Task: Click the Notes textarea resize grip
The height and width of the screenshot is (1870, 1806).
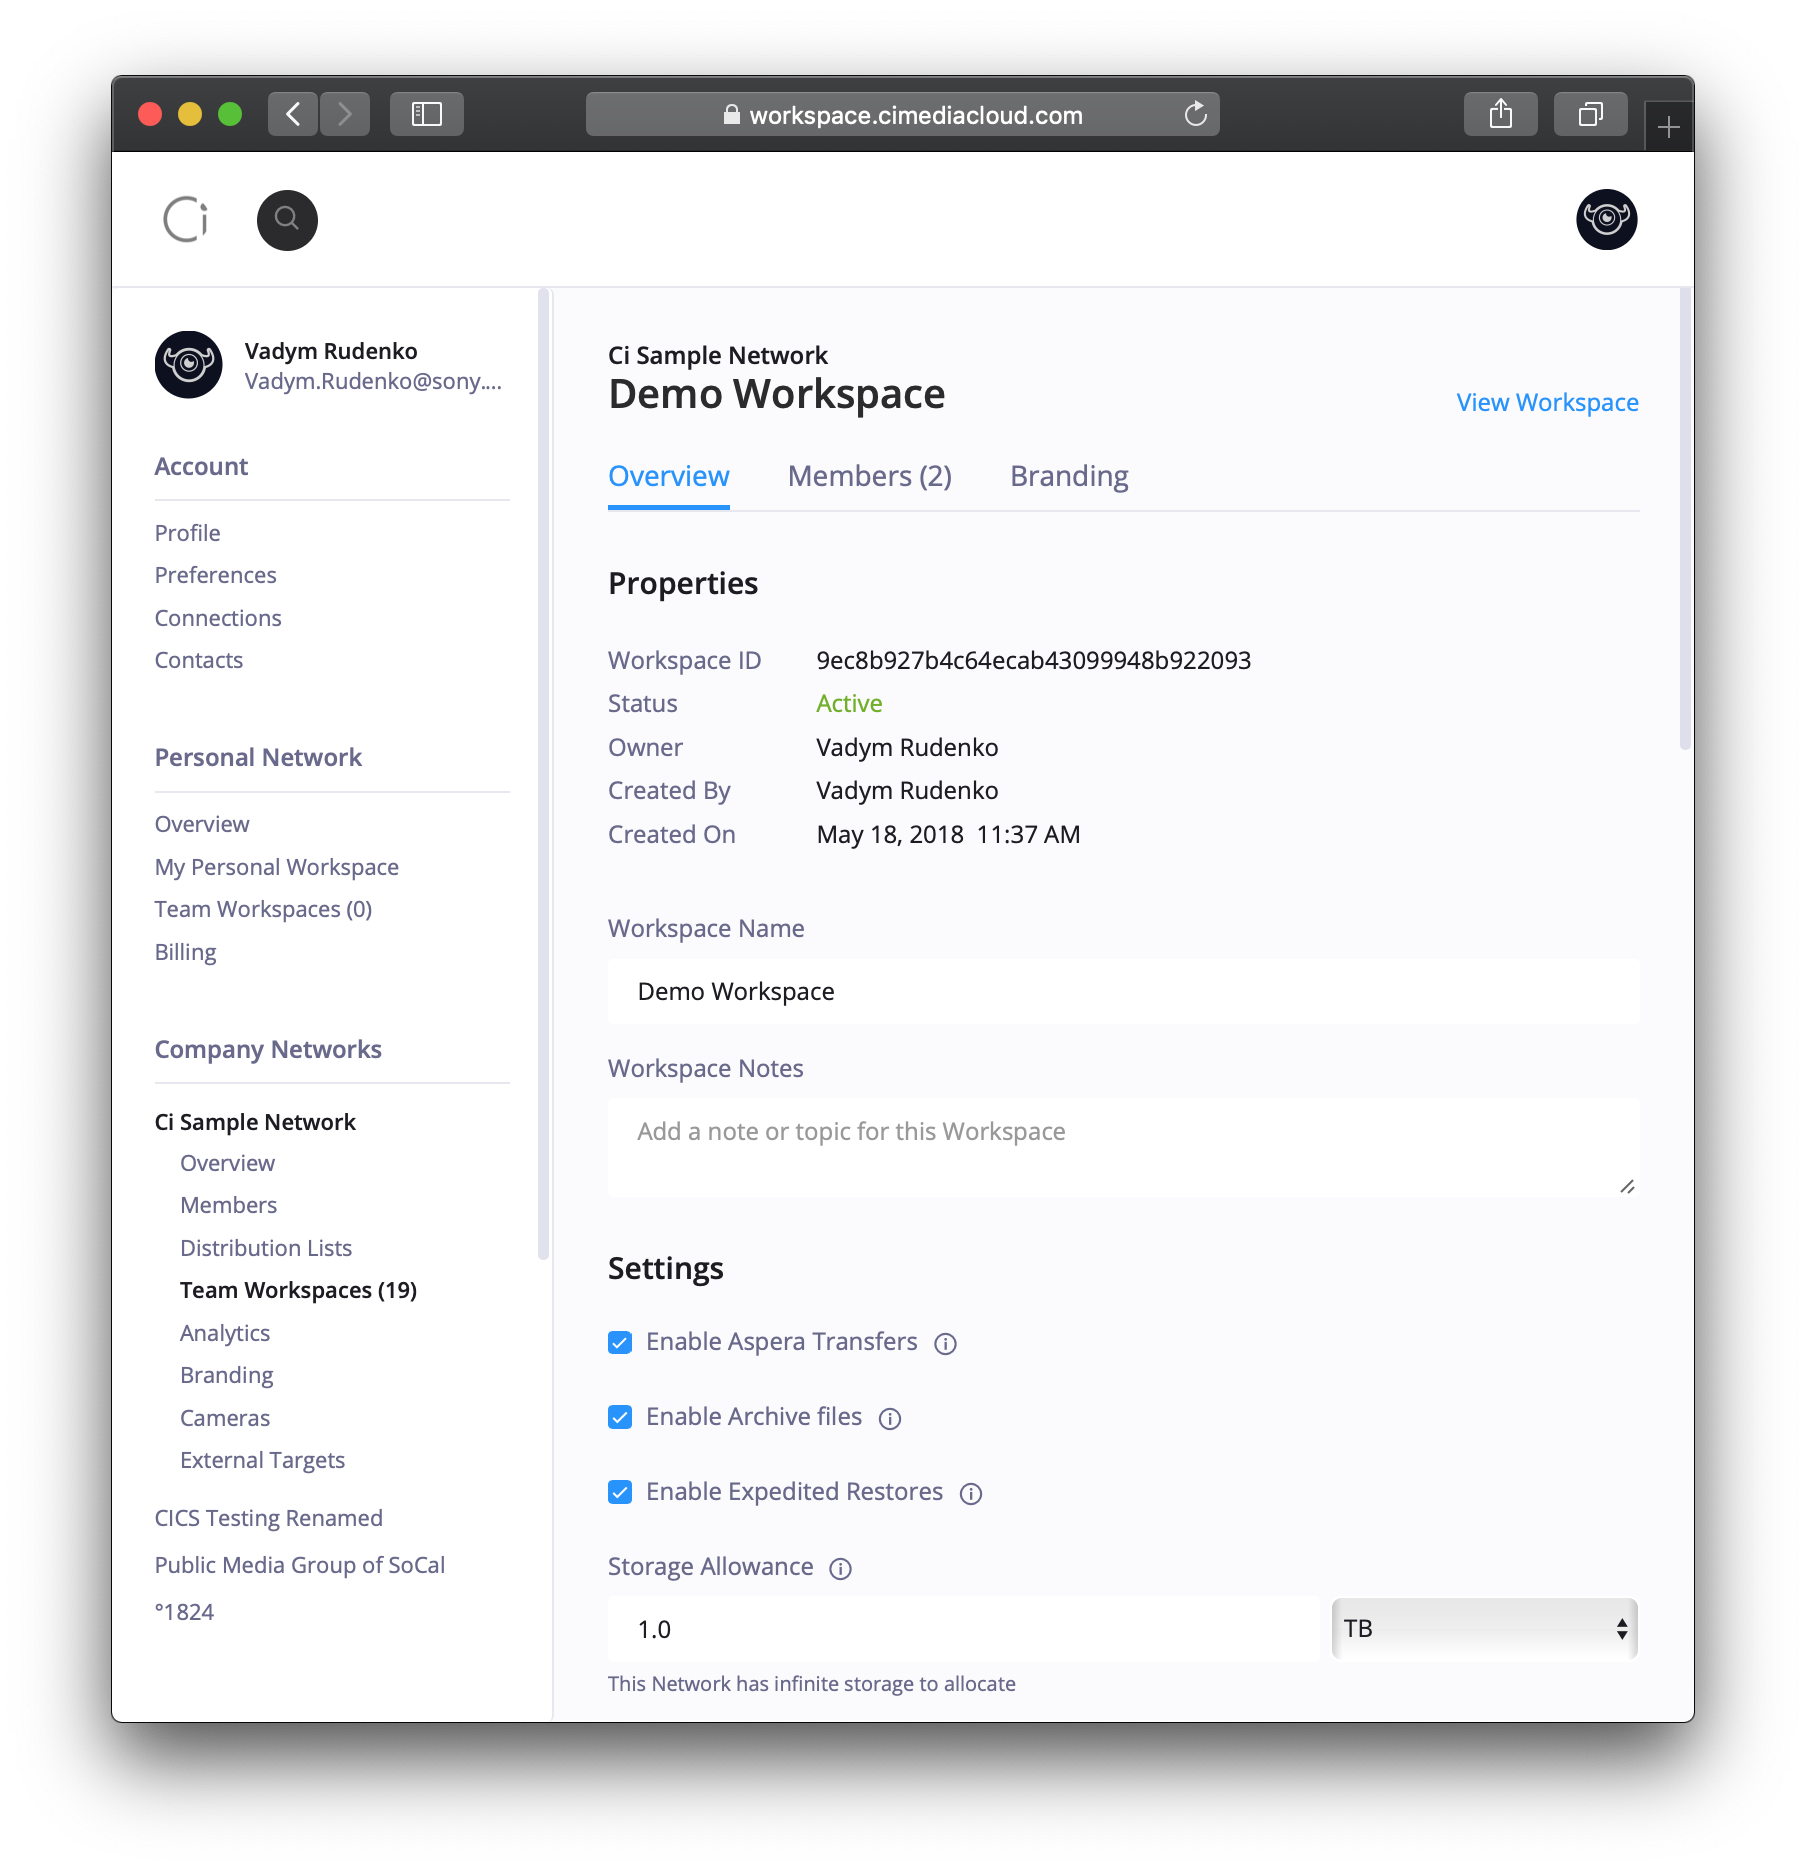Action: pos(1627,1186)
